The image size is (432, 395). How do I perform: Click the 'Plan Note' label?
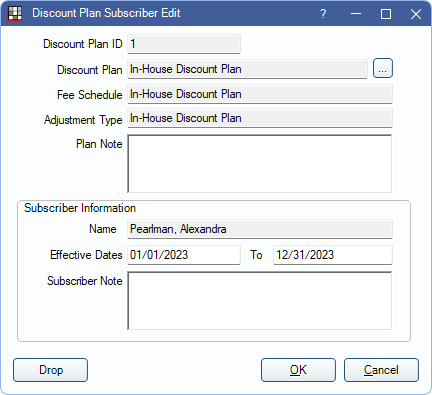(x=99, y=144)
